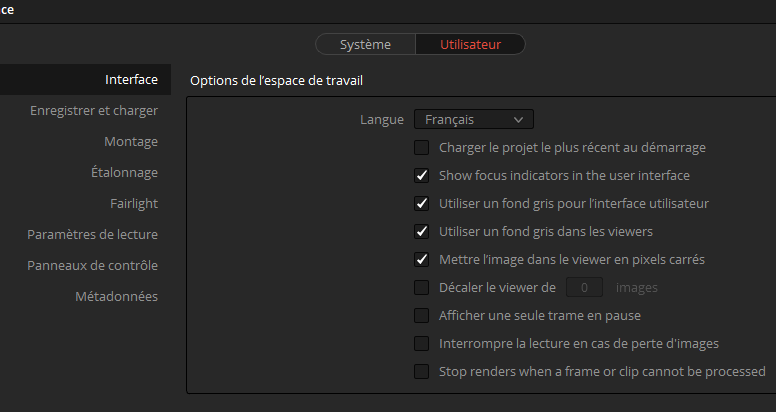Enable Stop renders when frame cannot be processed
776x412 pixels.
click(x=422, y=372)
